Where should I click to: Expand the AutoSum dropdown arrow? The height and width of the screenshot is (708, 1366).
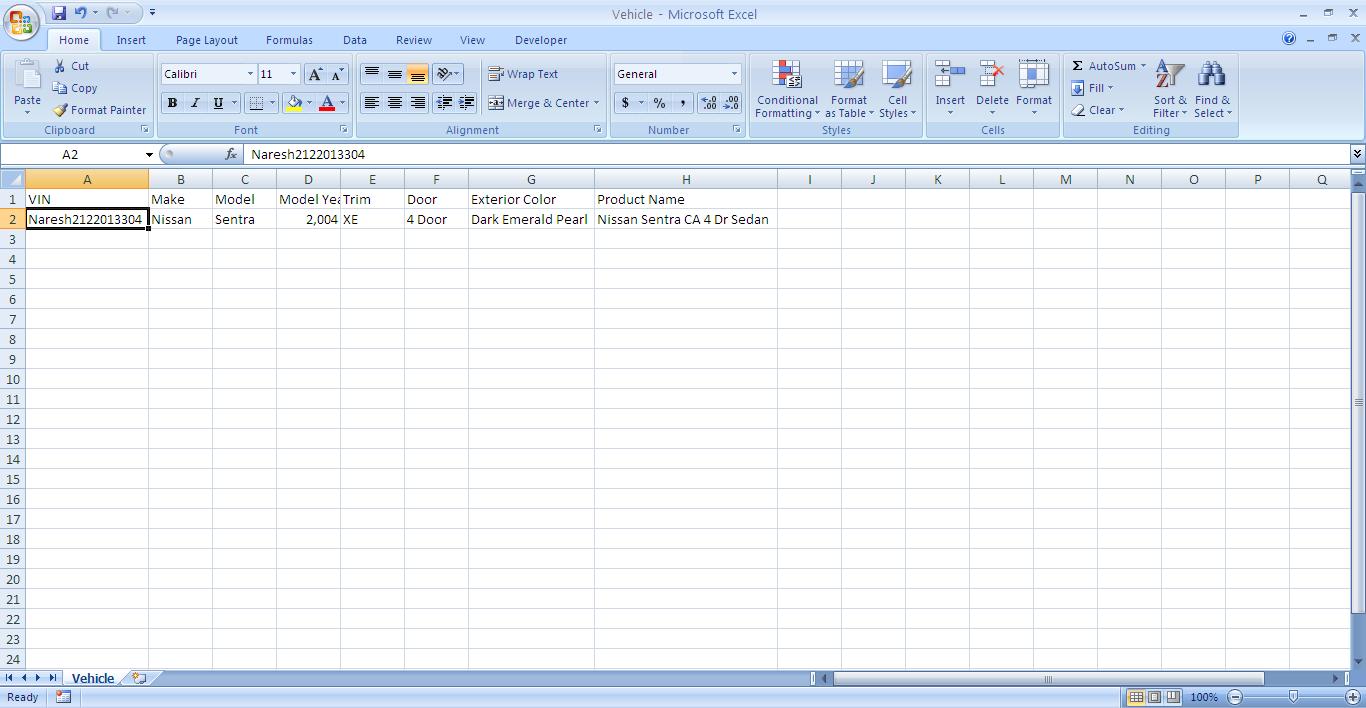pyautogui.click(x=1143, y=66)
